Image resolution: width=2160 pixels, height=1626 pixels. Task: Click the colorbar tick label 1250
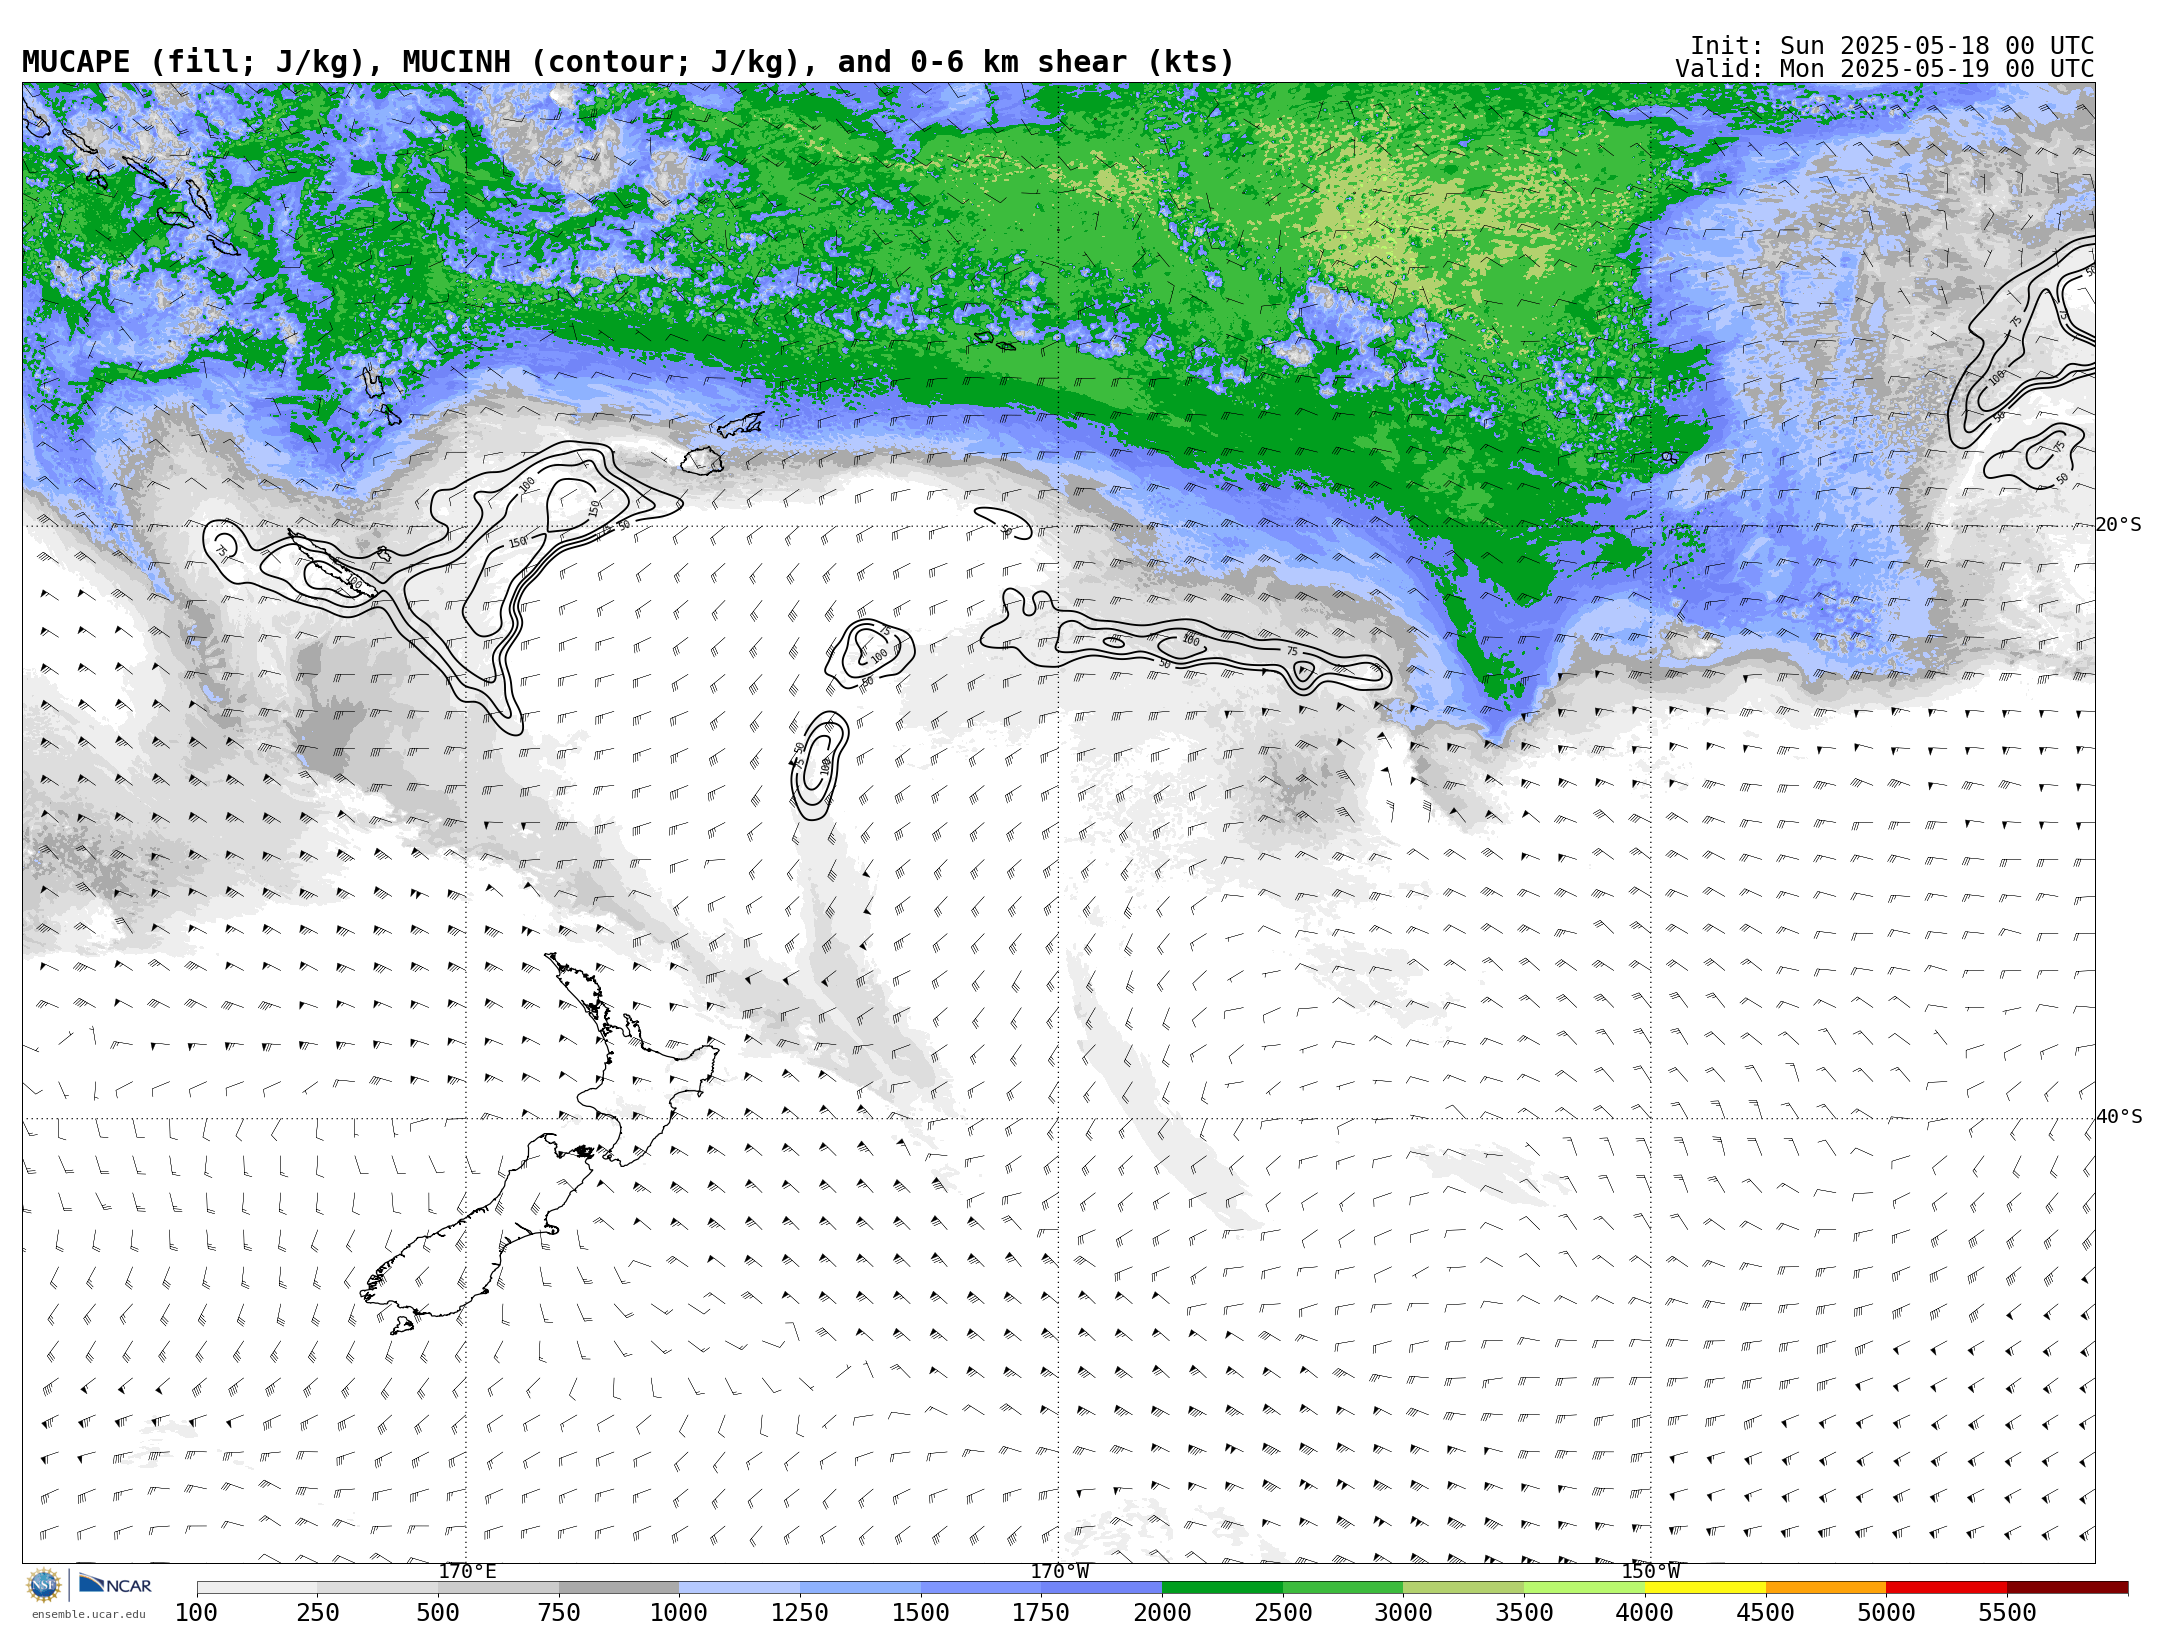coord(800,1613)
